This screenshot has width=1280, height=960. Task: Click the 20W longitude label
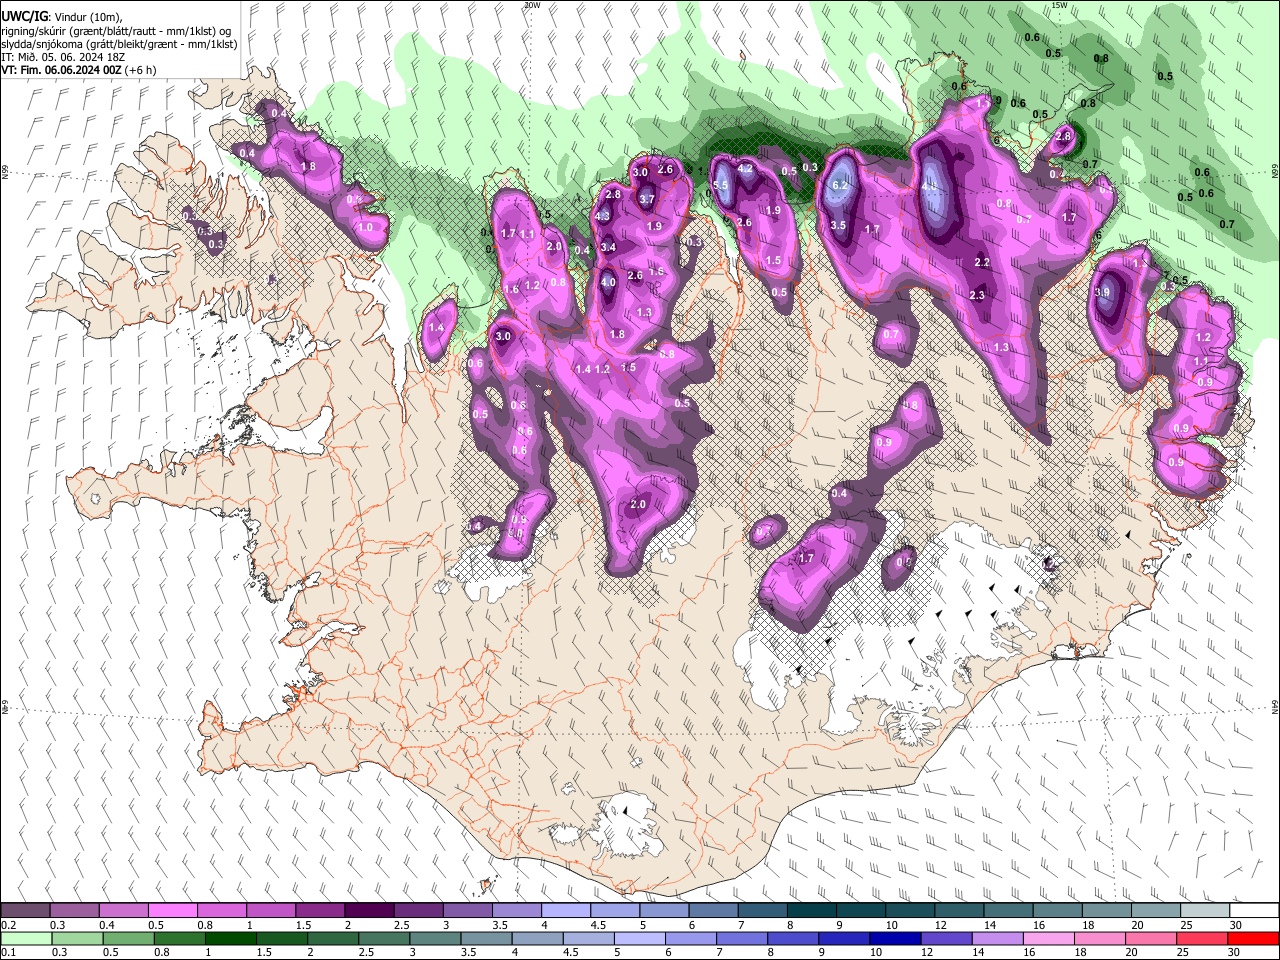pyautogui.click(x=532, y=5)
